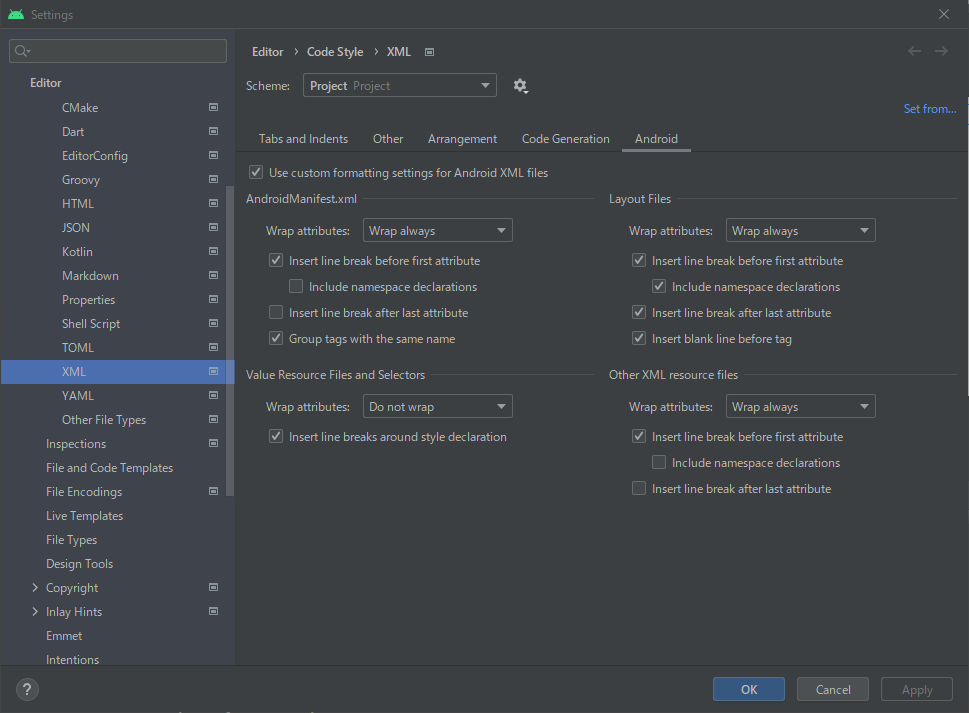Click the Help question mark icon
The image size is (969, 713).
coord(26,689)
